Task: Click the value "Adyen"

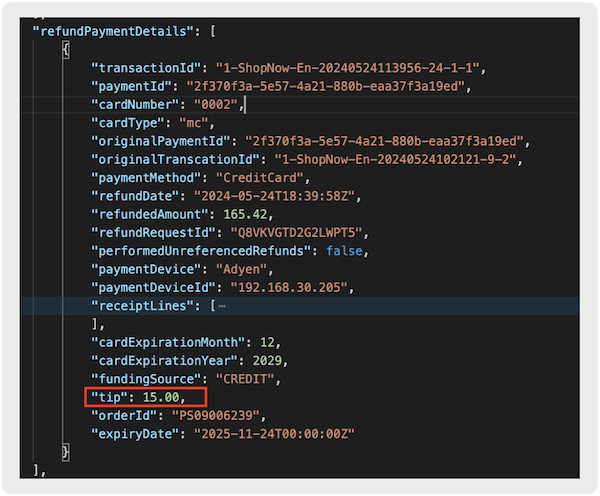Action: (241, 269)
